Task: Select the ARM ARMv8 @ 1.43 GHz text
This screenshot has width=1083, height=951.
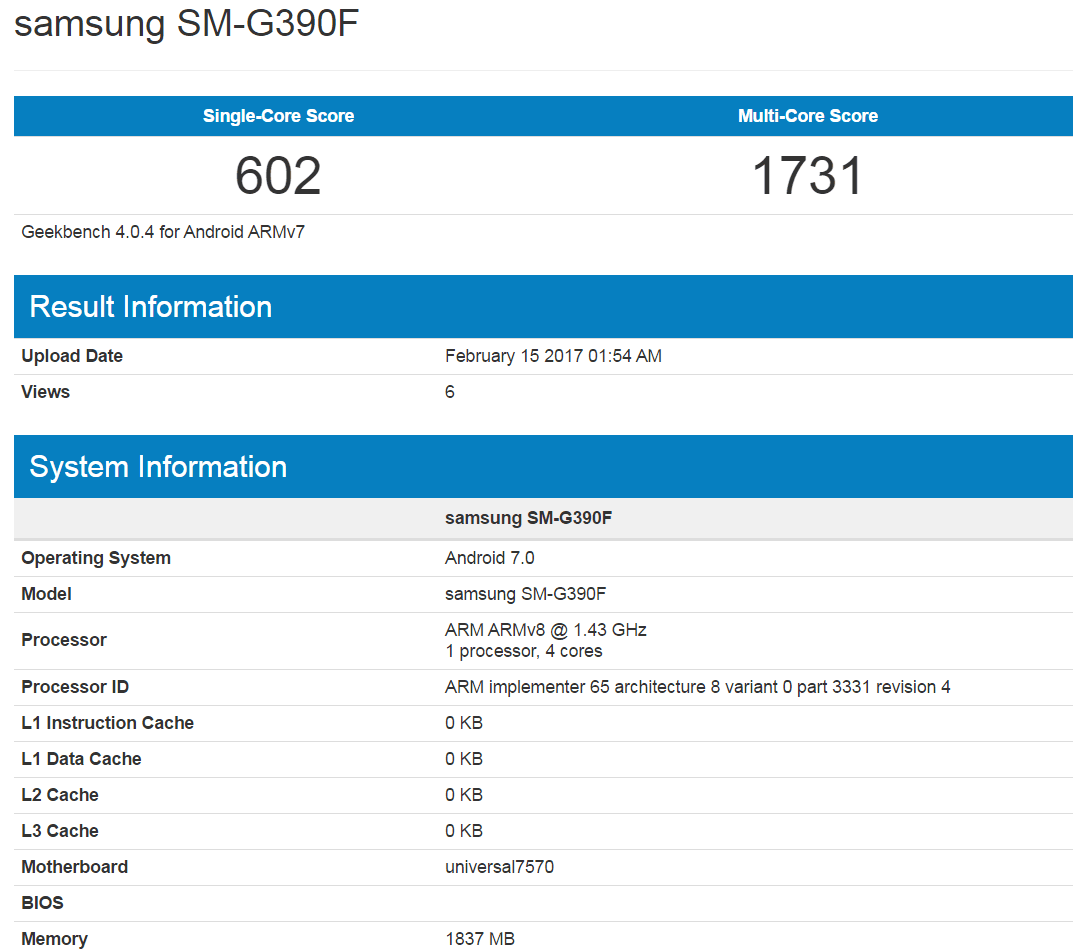Action: [546, 630]
